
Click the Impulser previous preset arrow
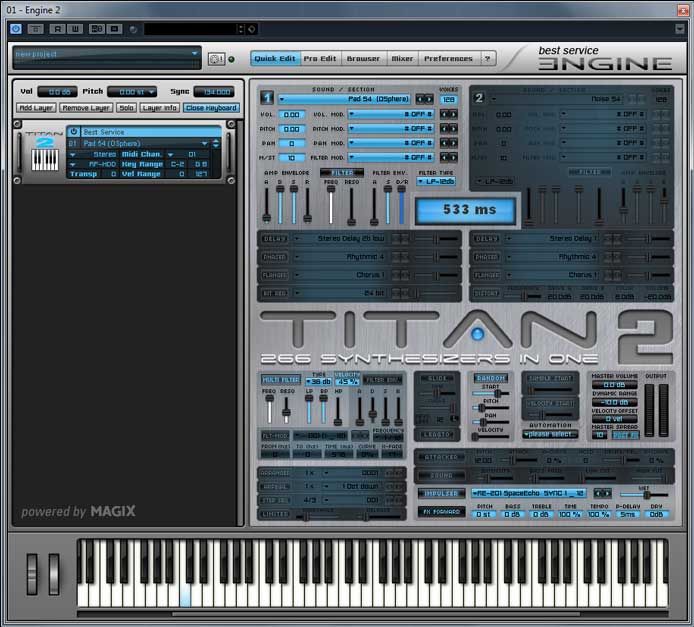tap(597, 493)
